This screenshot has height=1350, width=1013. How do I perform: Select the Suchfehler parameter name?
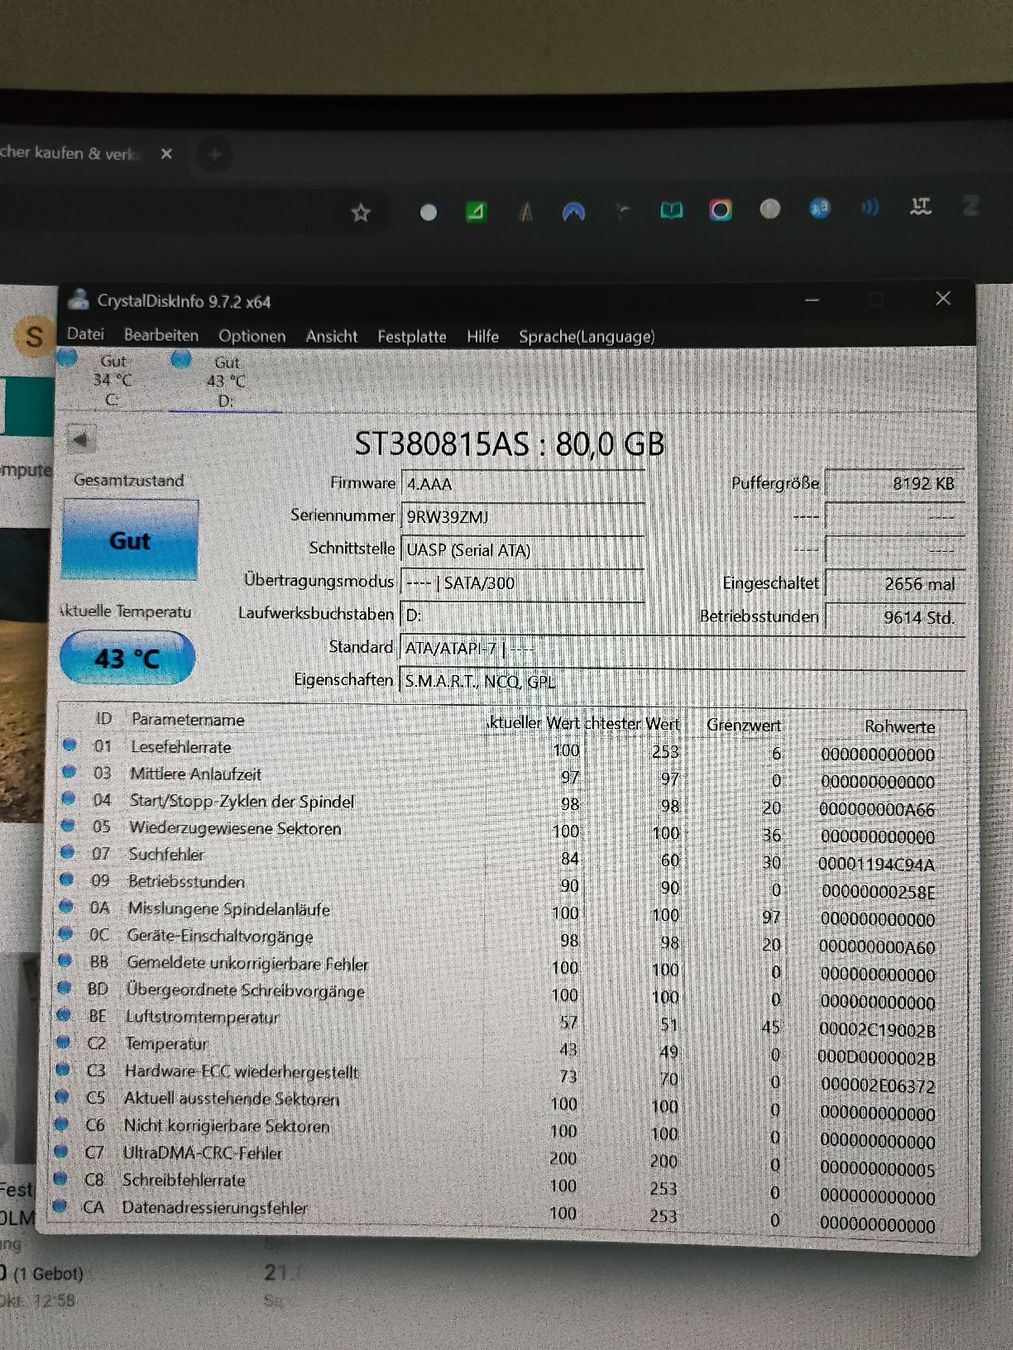click(166, 854)
